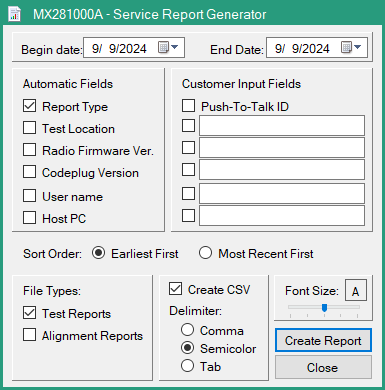Image resolution: width=385 pixels, height=390 pixels.
Task: Choose Comma as delimiter
Action: (x=188, y=330)
